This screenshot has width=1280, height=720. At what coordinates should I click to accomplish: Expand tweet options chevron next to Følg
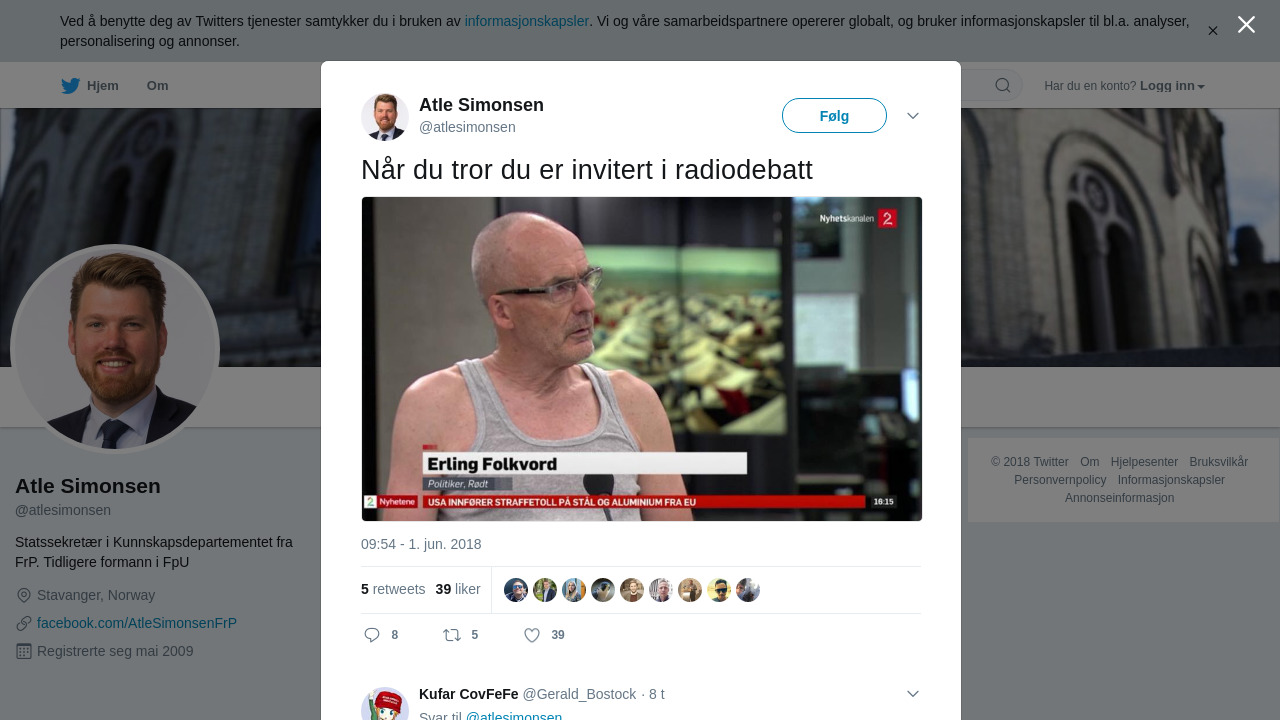[913, 116]
